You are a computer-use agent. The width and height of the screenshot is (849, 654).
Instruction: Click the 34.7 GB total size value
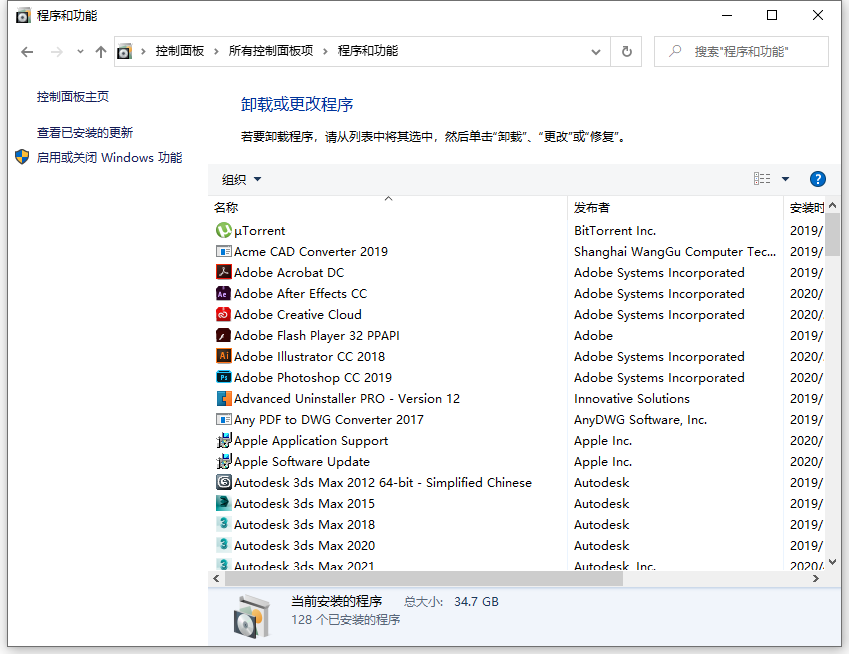[x=476, y=601]
